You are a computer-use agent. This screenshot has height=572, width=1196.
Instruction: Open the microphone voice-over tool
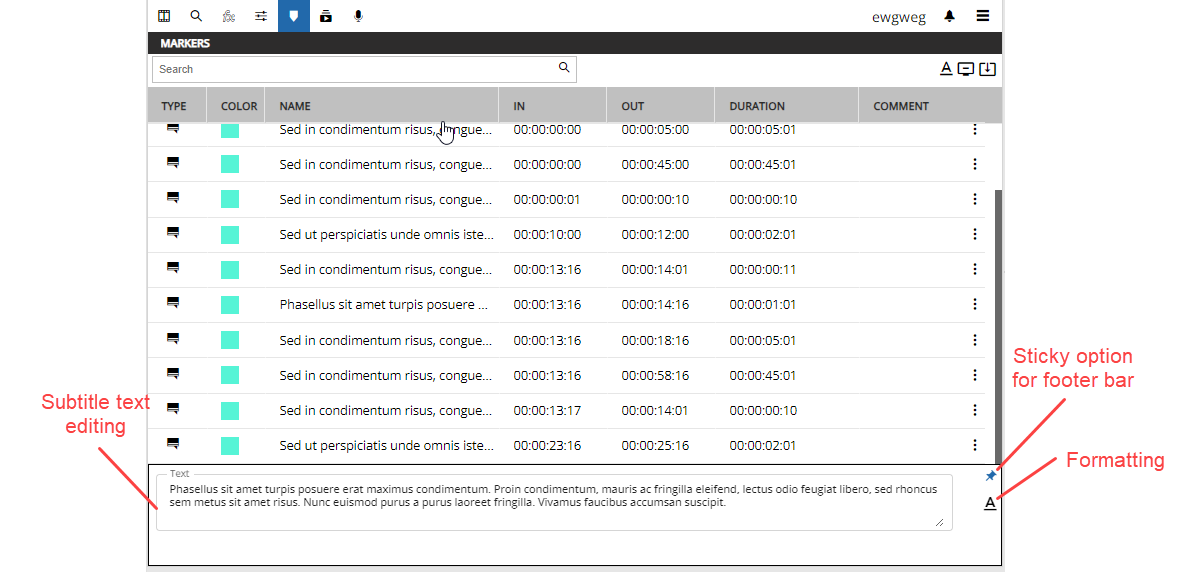coord(358,16)
